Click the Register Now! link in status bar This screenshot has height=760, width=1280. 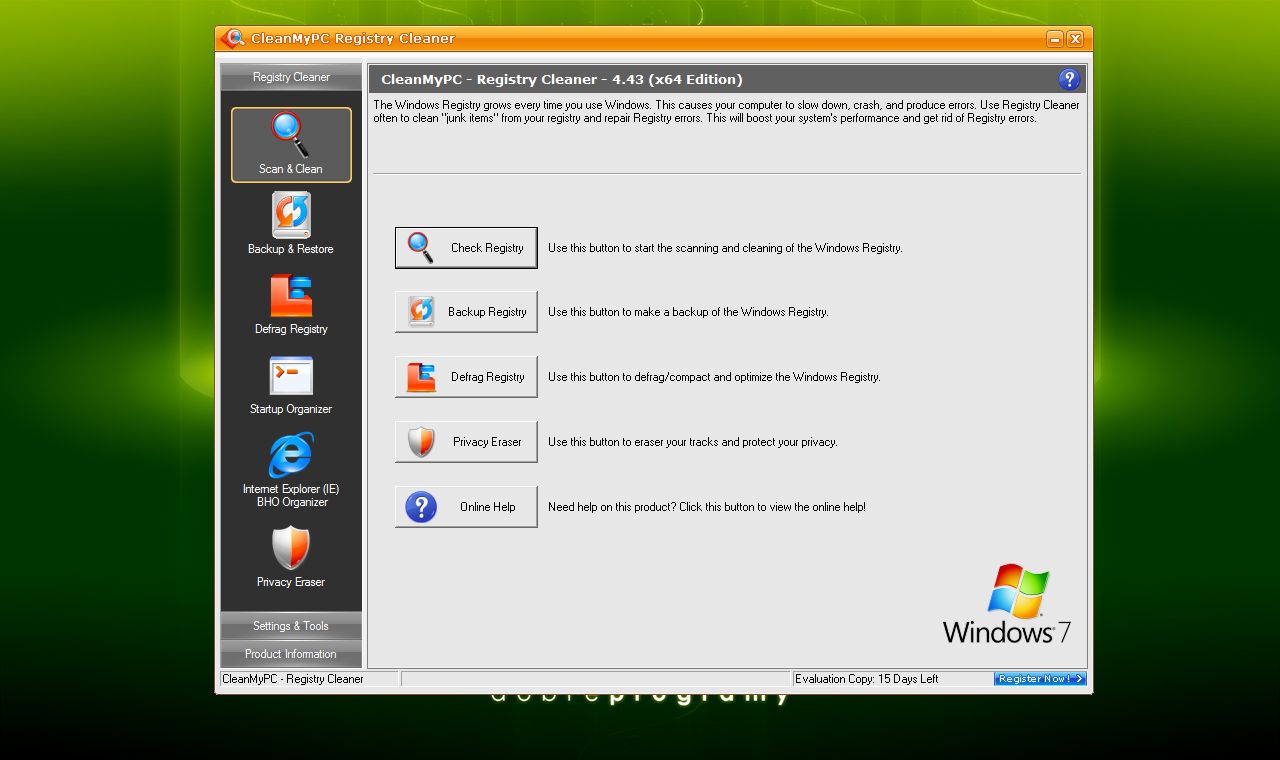pos(1039,679)
